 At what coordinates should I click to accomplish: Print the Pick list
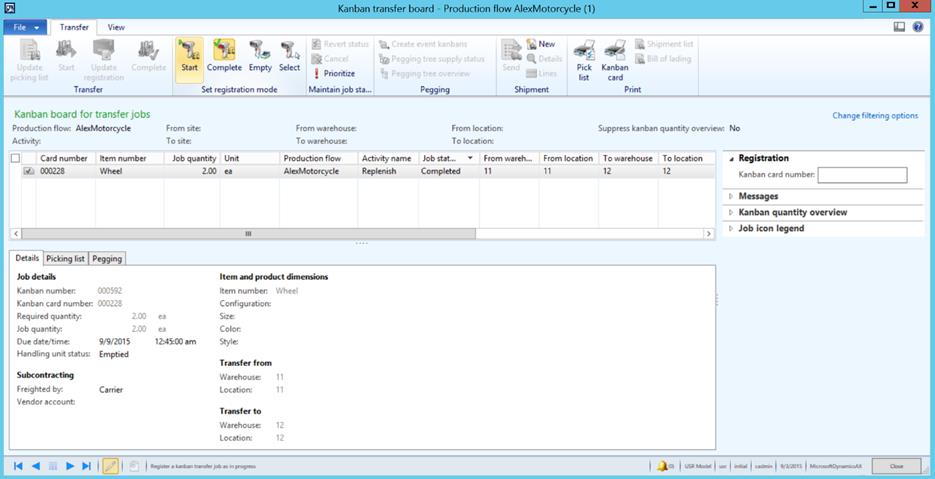tap(584, 60)
